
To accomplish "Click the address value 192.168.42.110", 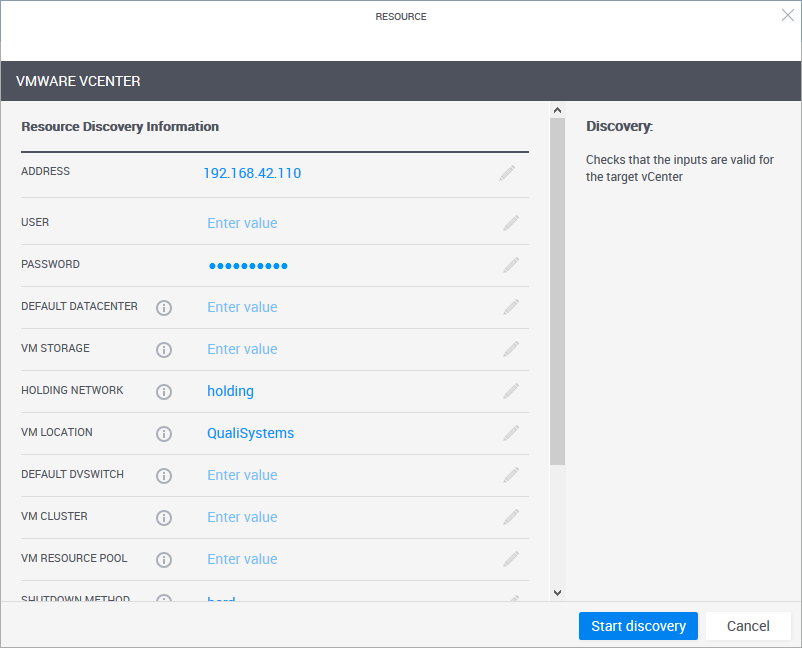I will coord(252,173).
